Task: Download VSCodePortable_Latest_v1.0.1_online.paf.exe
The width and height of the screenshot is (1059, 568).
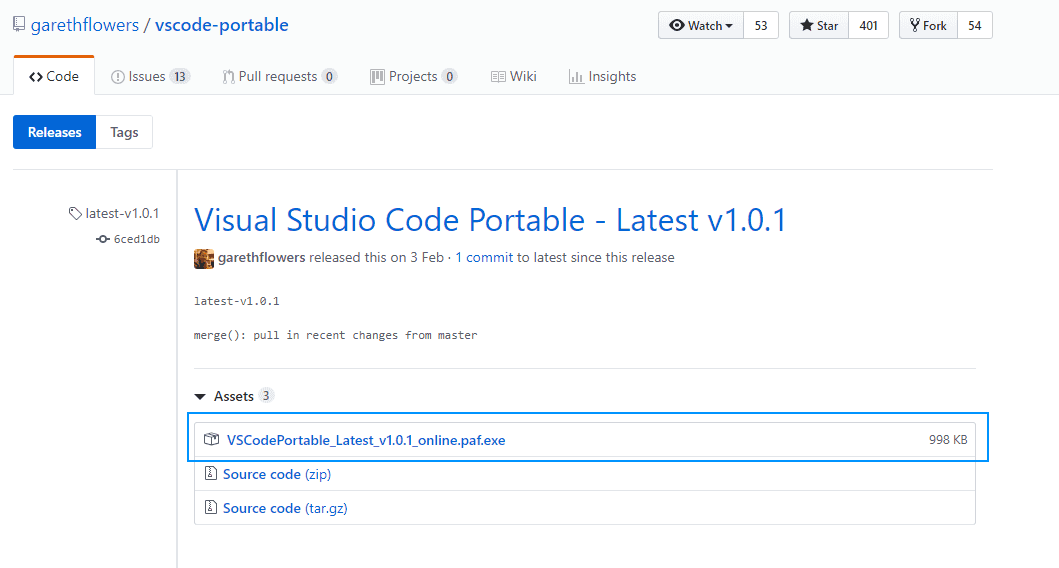Action: pyautogui.click(x=366, y=440)
